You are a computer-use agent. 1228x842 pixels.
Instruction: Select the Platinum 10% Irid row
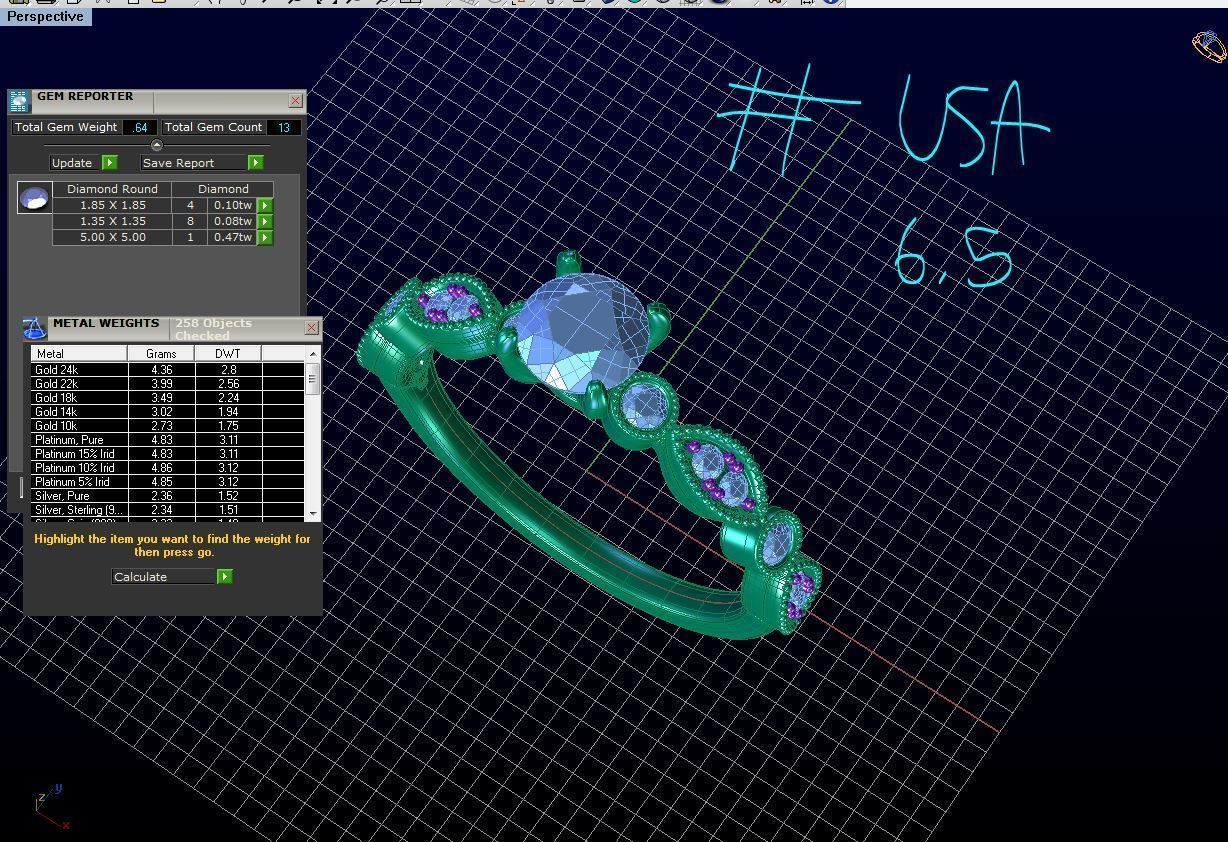pyautogui.click(x=167, y=468)
